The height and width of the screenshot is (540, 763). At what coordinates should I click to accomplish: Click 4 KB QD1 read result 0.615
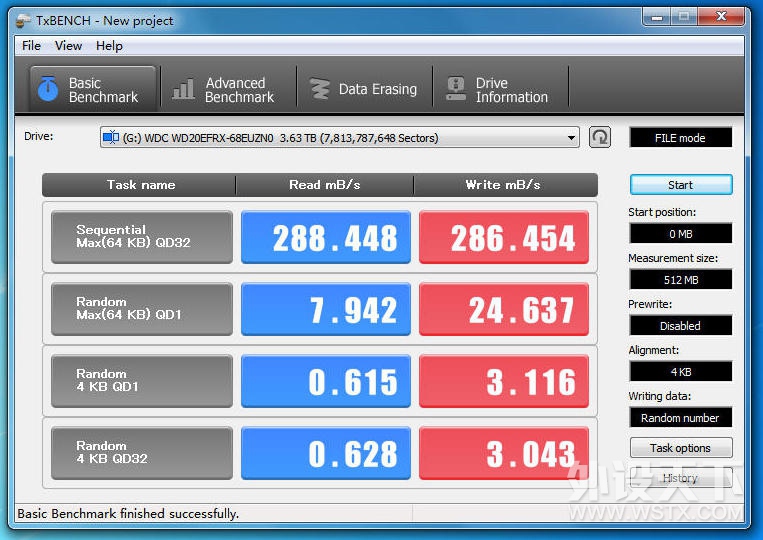pyautogui.click(x=326, y=381)
